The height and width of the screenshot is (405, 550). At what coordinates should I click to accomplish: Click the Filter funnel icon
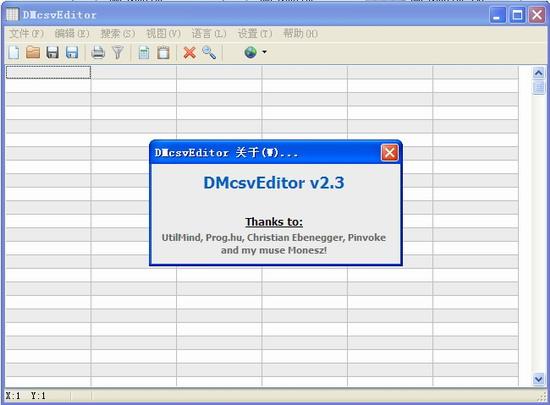click(118, 53)
